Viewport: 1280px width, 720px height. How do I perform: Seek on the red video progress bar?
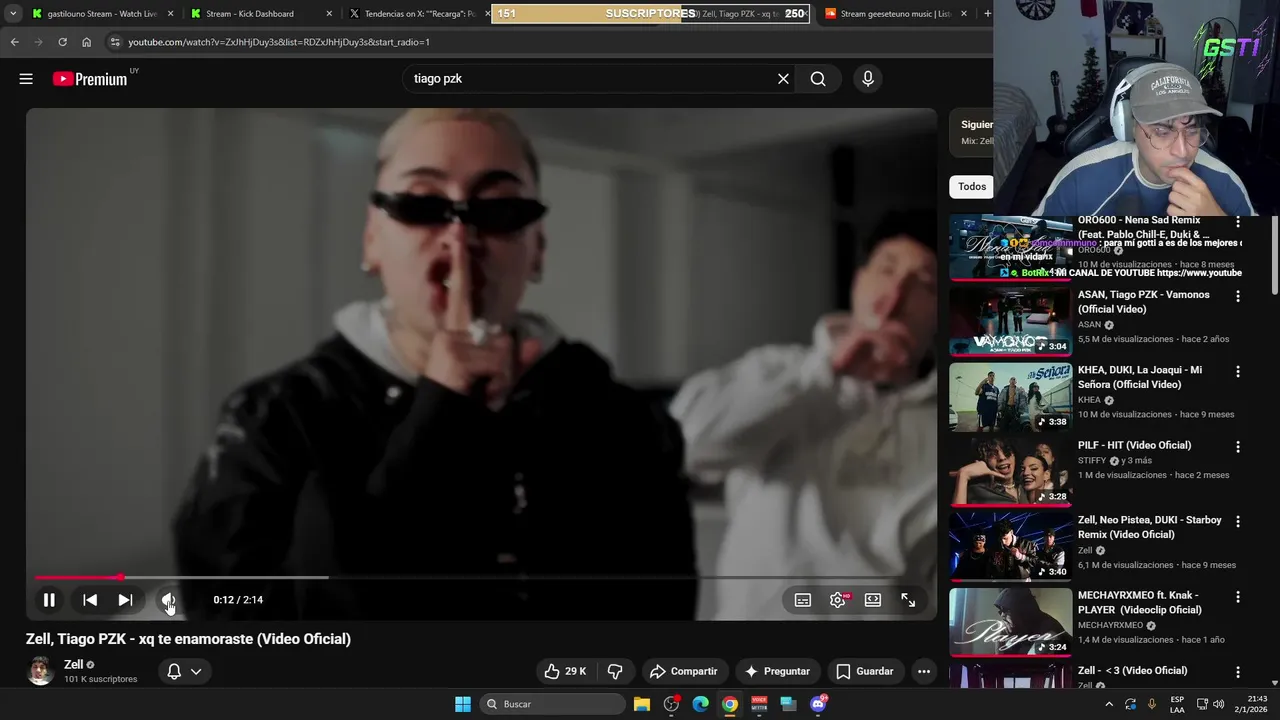(x=480, y=577)
